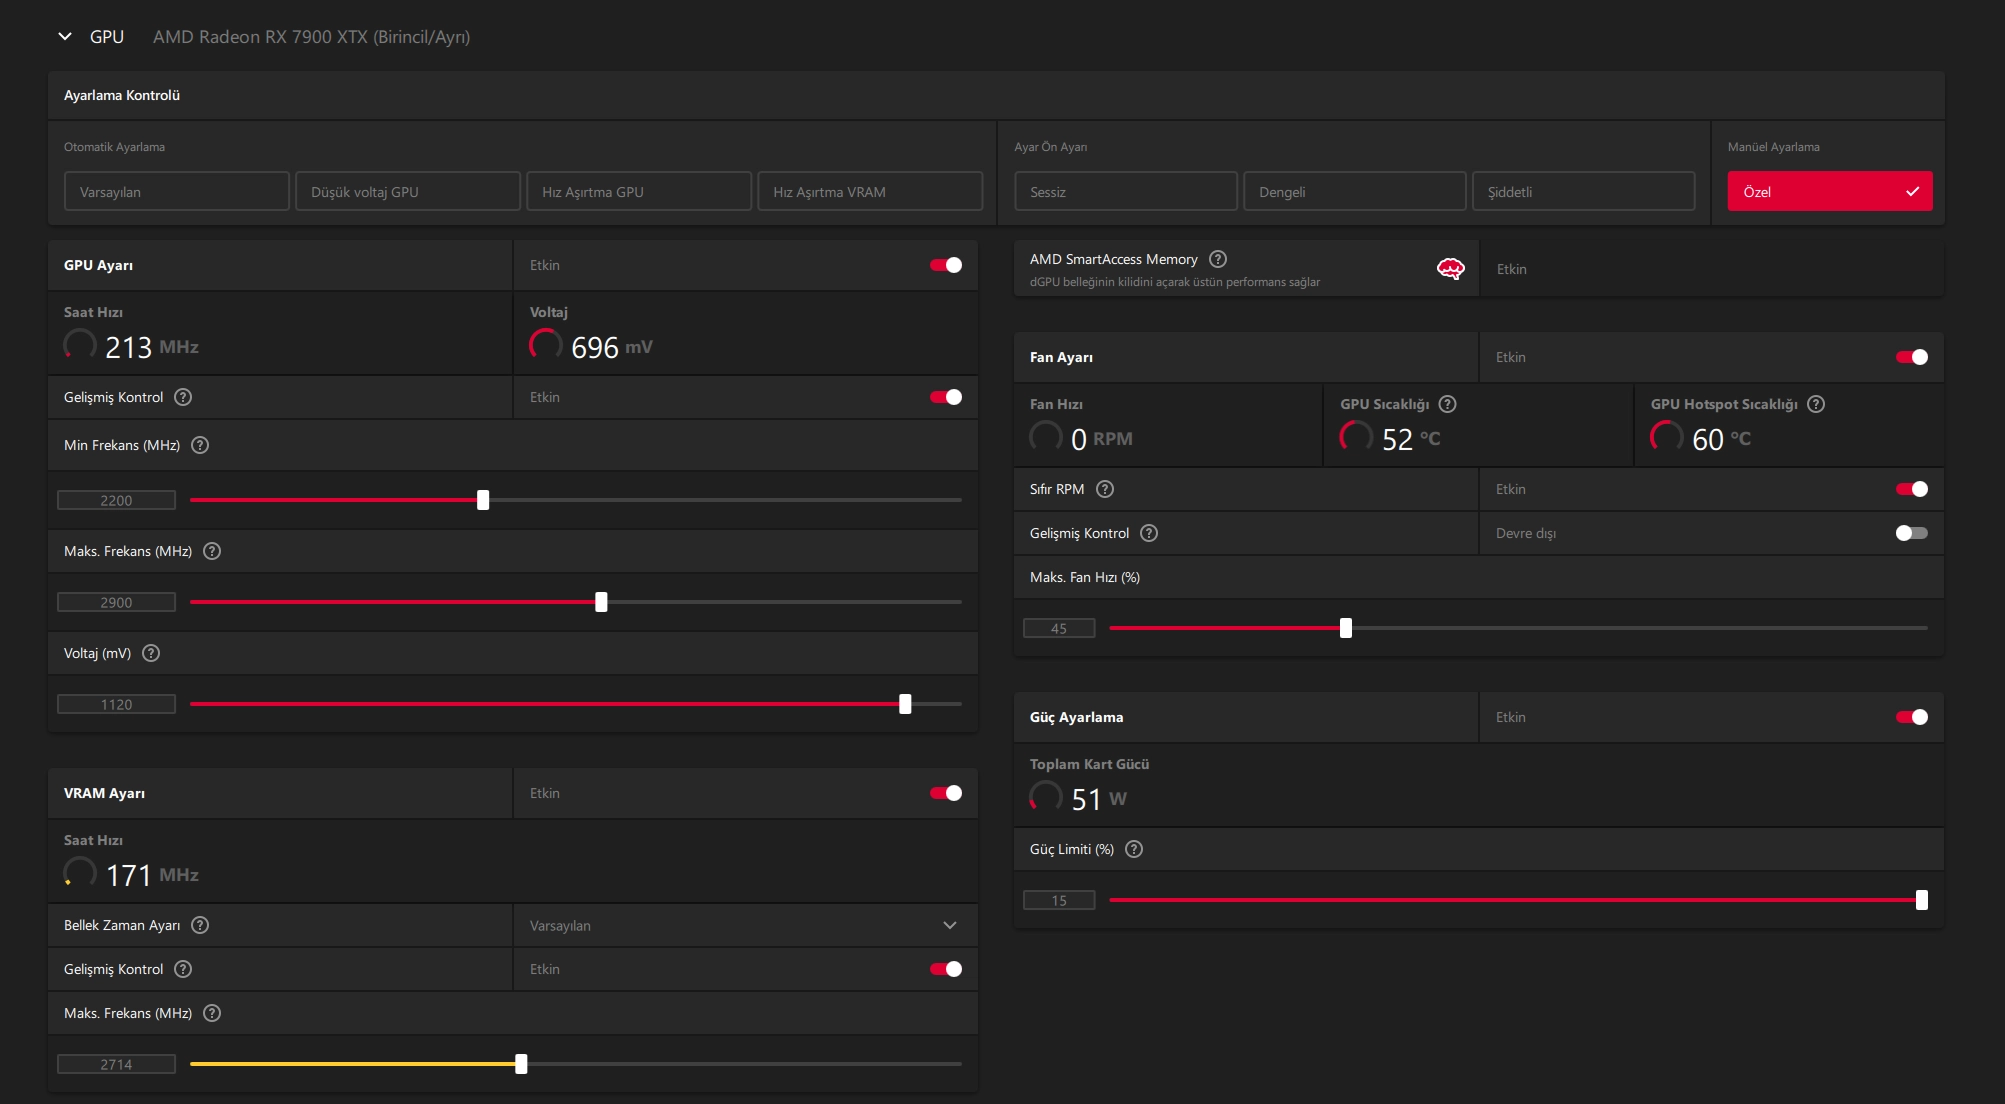Click the Maks. Fan Hızı slider handle

tap(1346, 628)
